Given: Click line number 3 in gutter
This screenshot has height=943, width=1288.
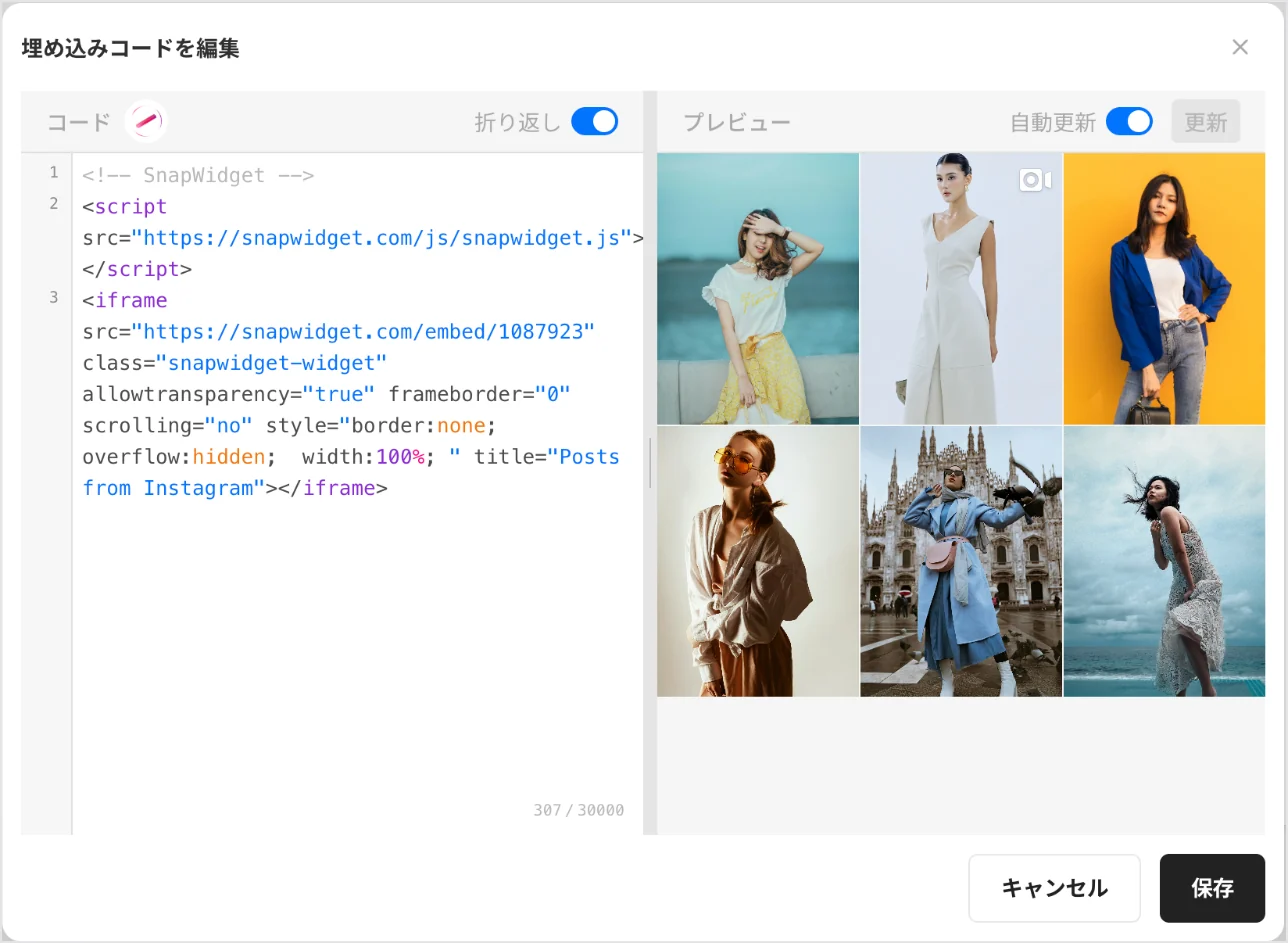Looking at the screenshot, I should coord(53,298).
